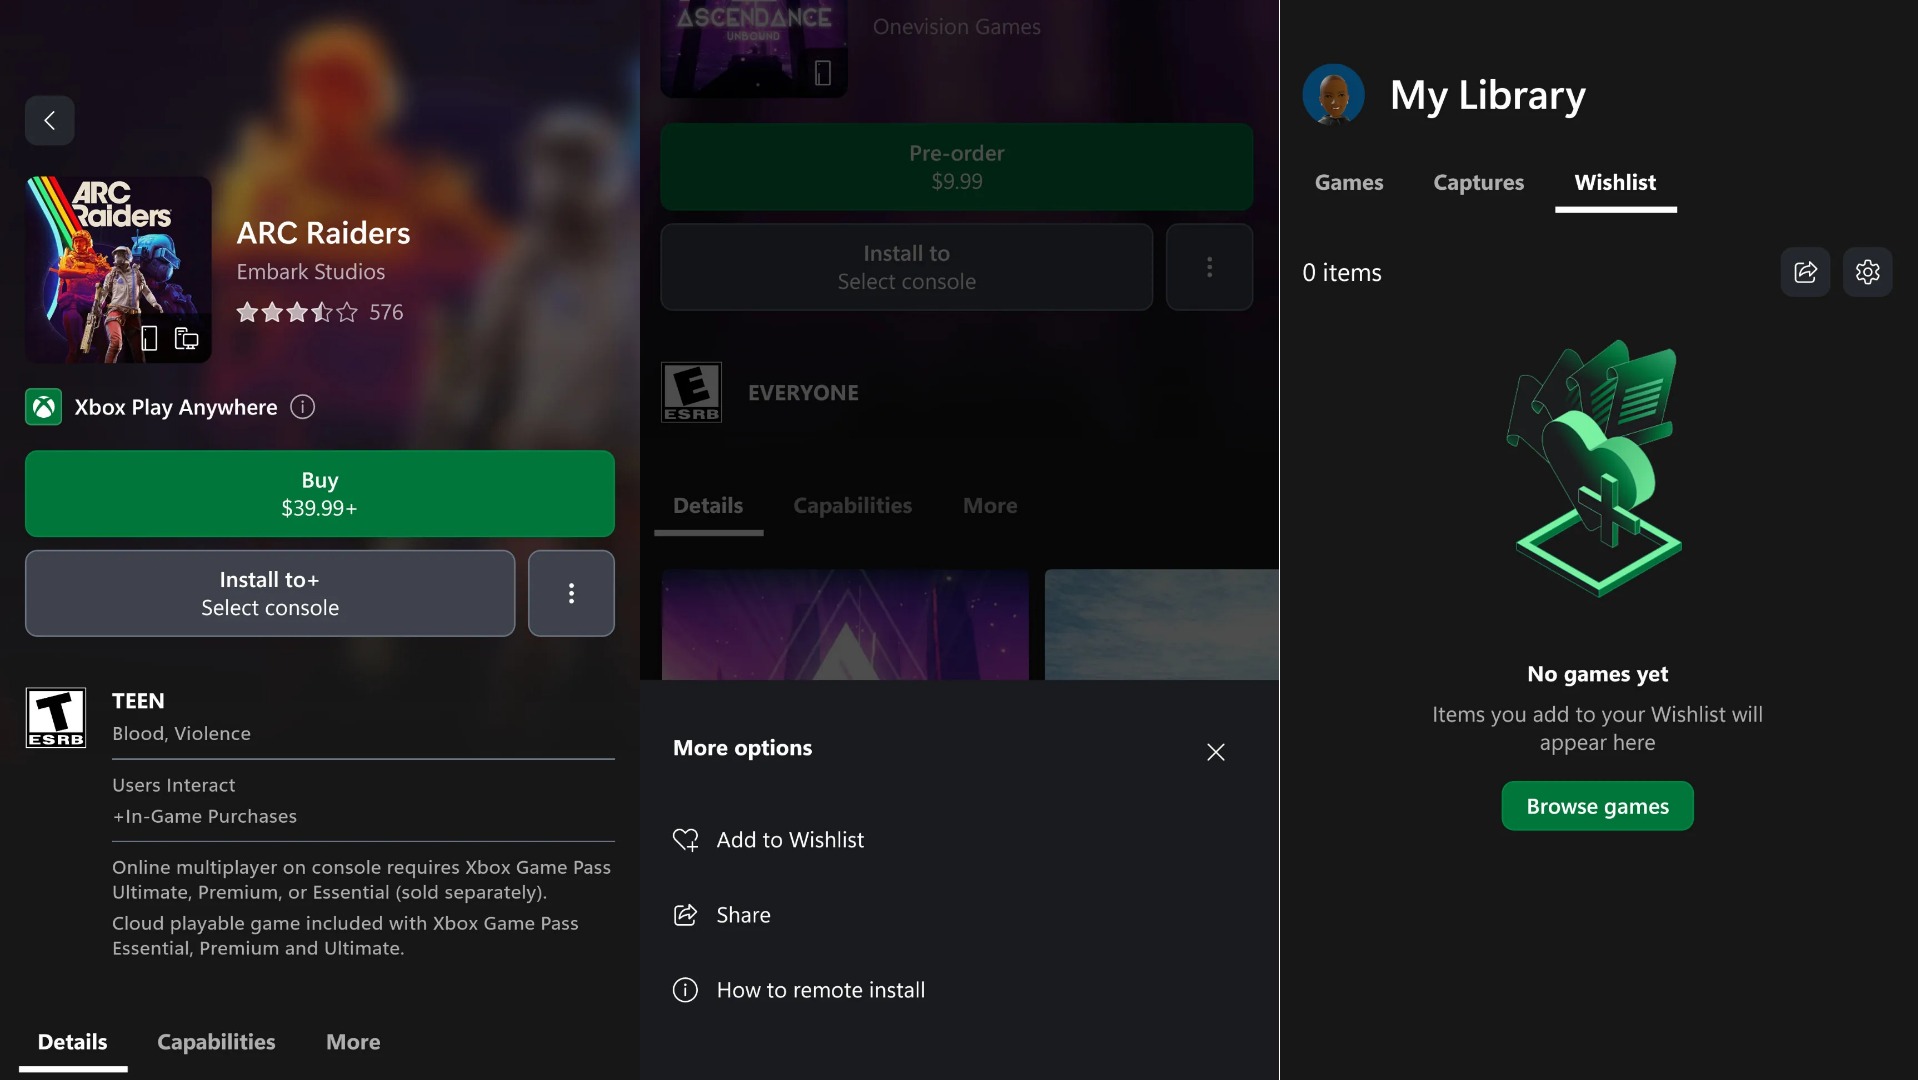This screenshot has height=1080, width=1920.
Task: Click the profile avatar in My Library
Action: coord(1333,95)
